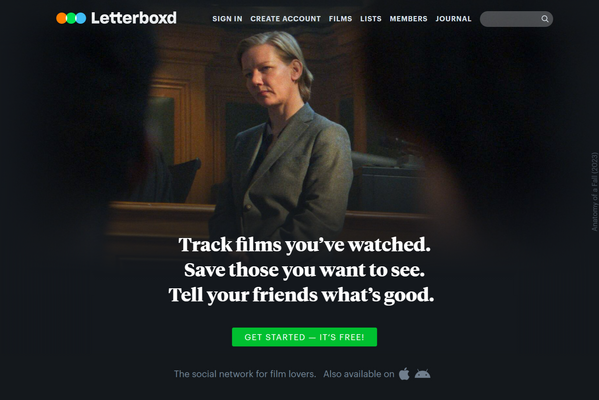Click the Anatomy of a Fall (2023) caption
Viewport: 599px width, 400px height.
(594, 191)
